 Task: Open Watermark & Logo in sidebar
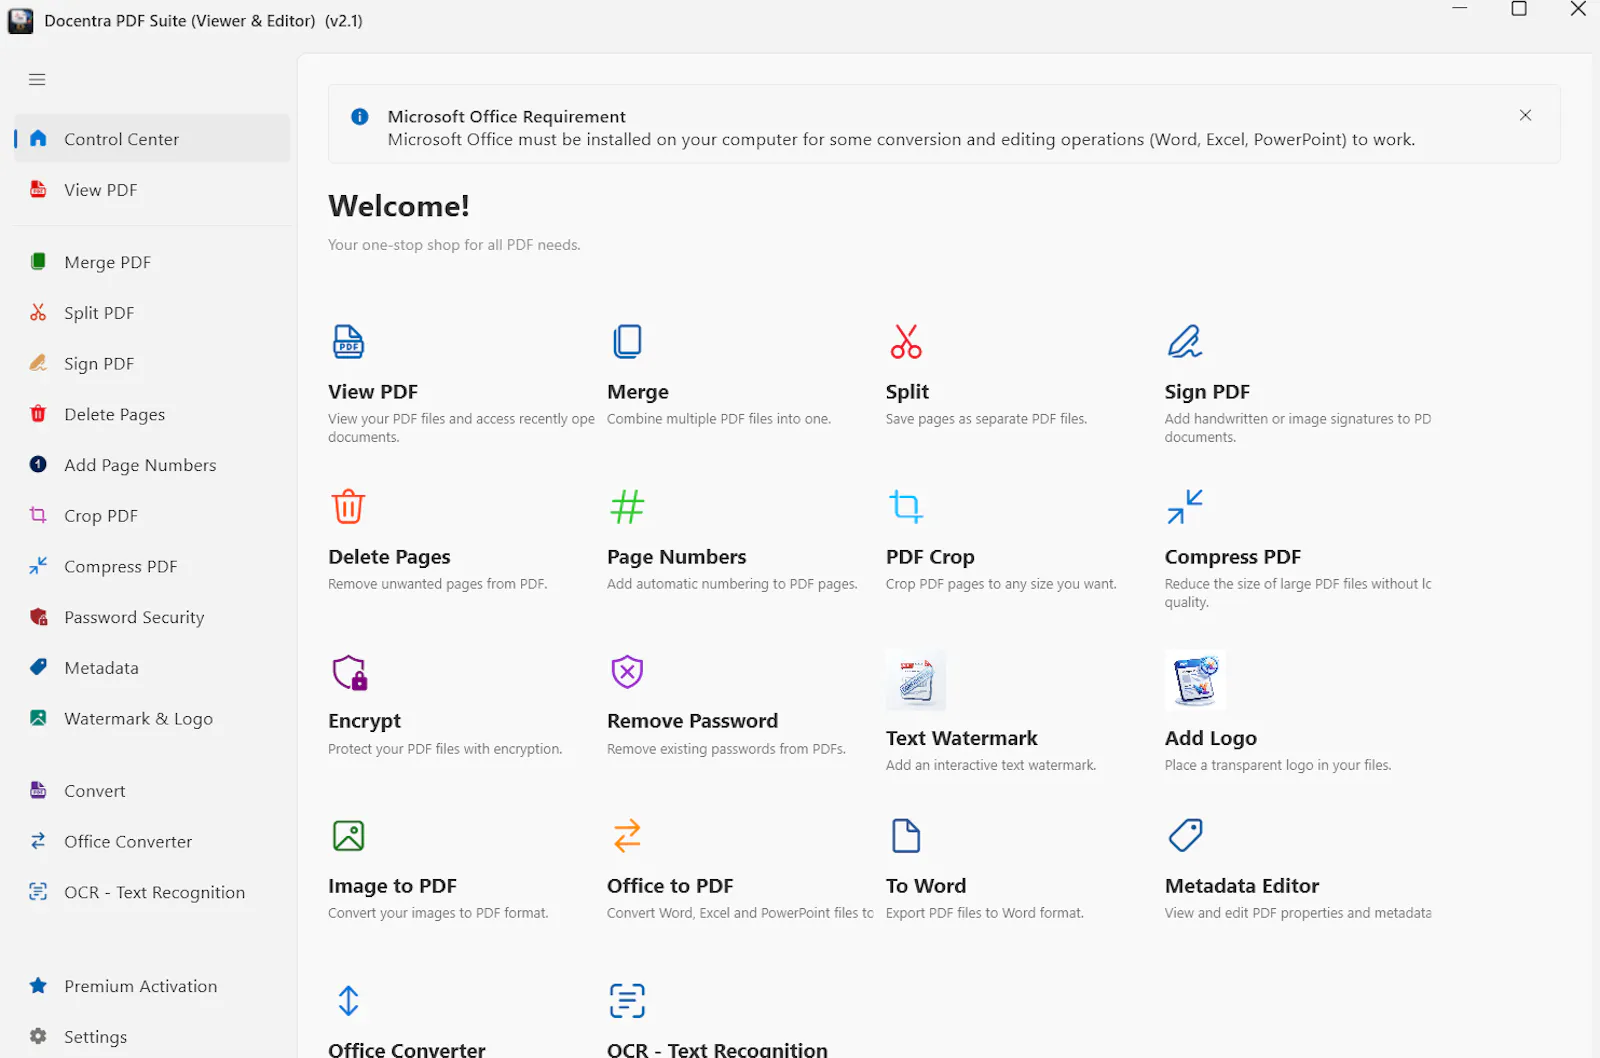pyautogui.click(x=152, y=719)
